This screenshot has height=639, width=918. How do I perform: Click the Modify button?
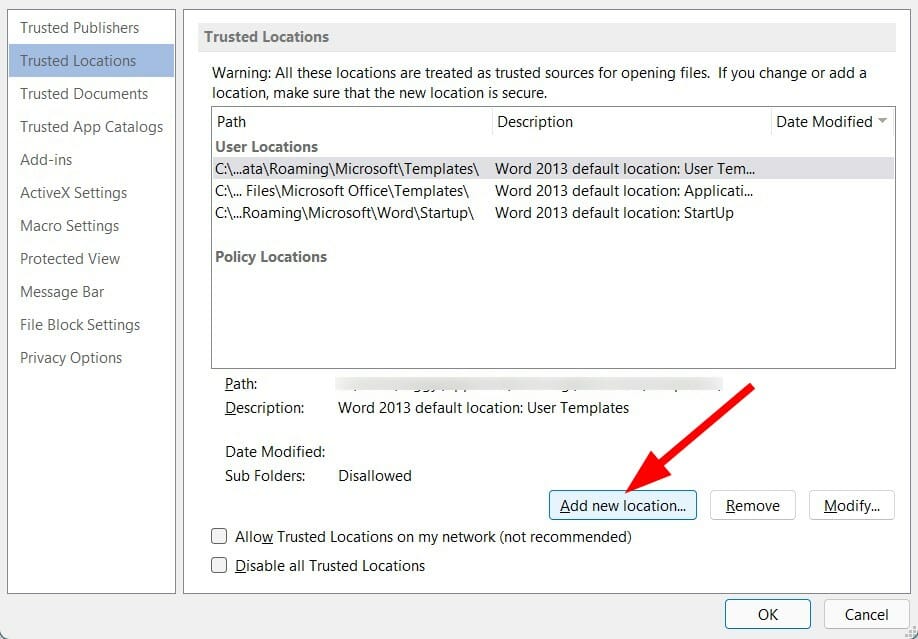coord(851,505)
